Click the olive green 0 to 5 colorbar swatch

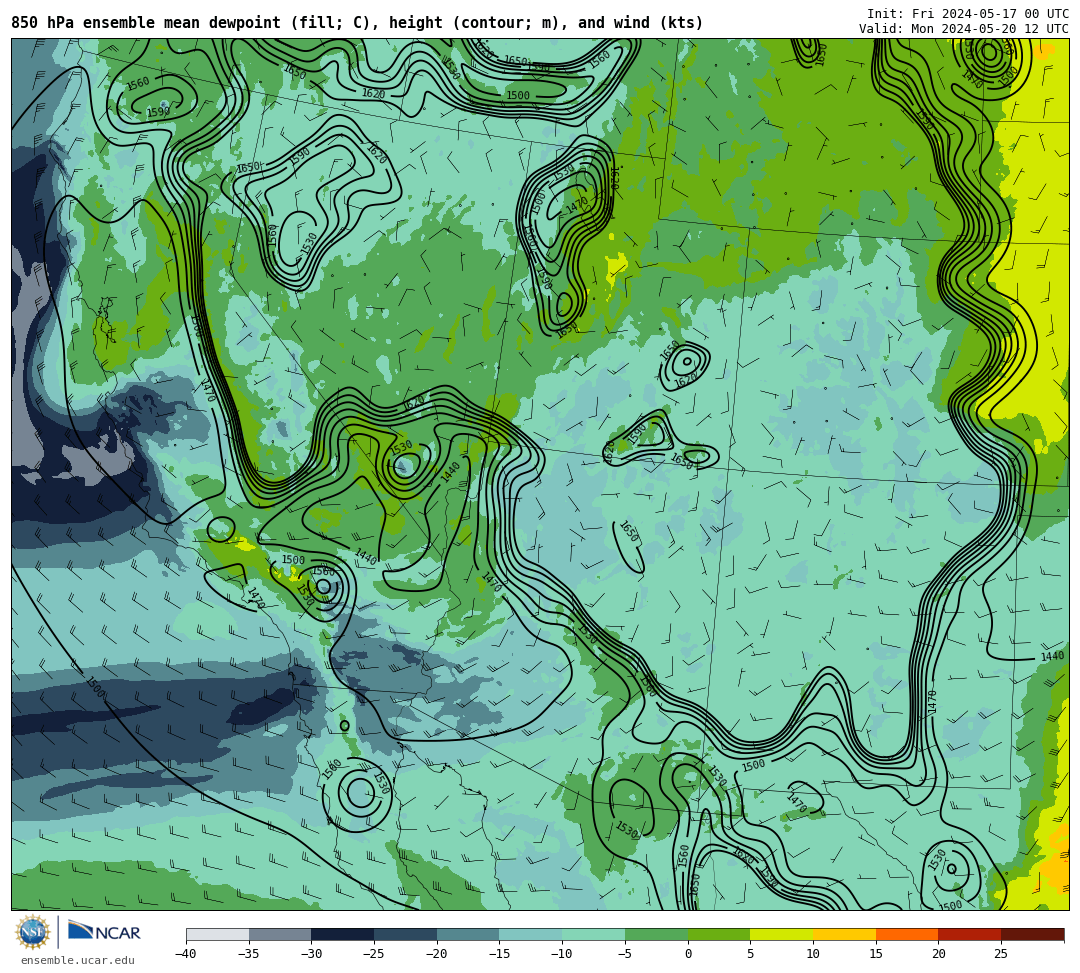pyautogui.click(x=719, y=934)
